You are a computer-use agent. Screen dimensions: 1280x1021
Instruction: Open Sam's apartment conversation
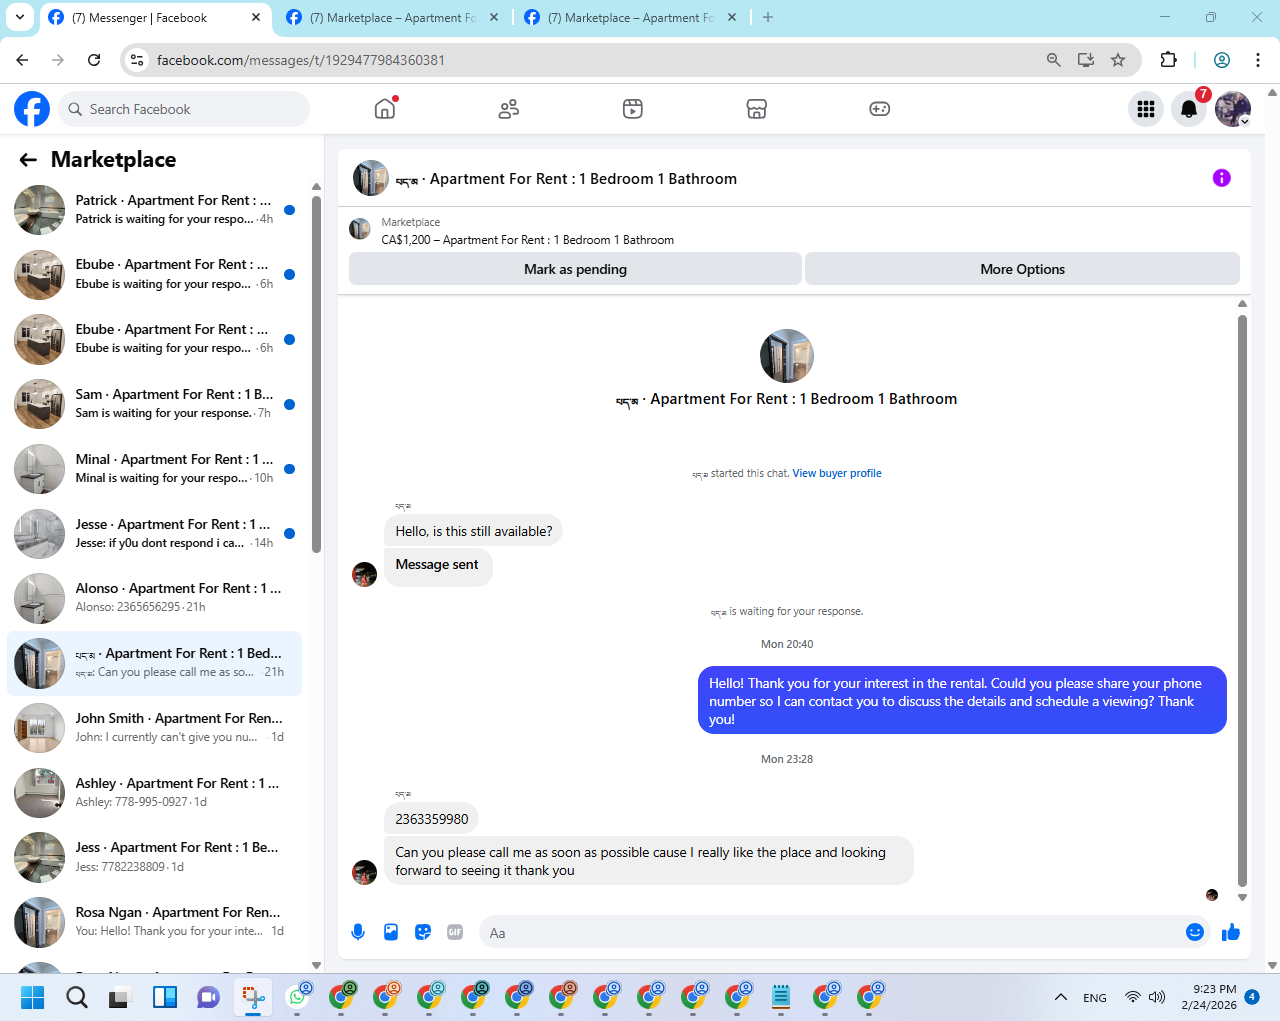[x=155, y=404]
